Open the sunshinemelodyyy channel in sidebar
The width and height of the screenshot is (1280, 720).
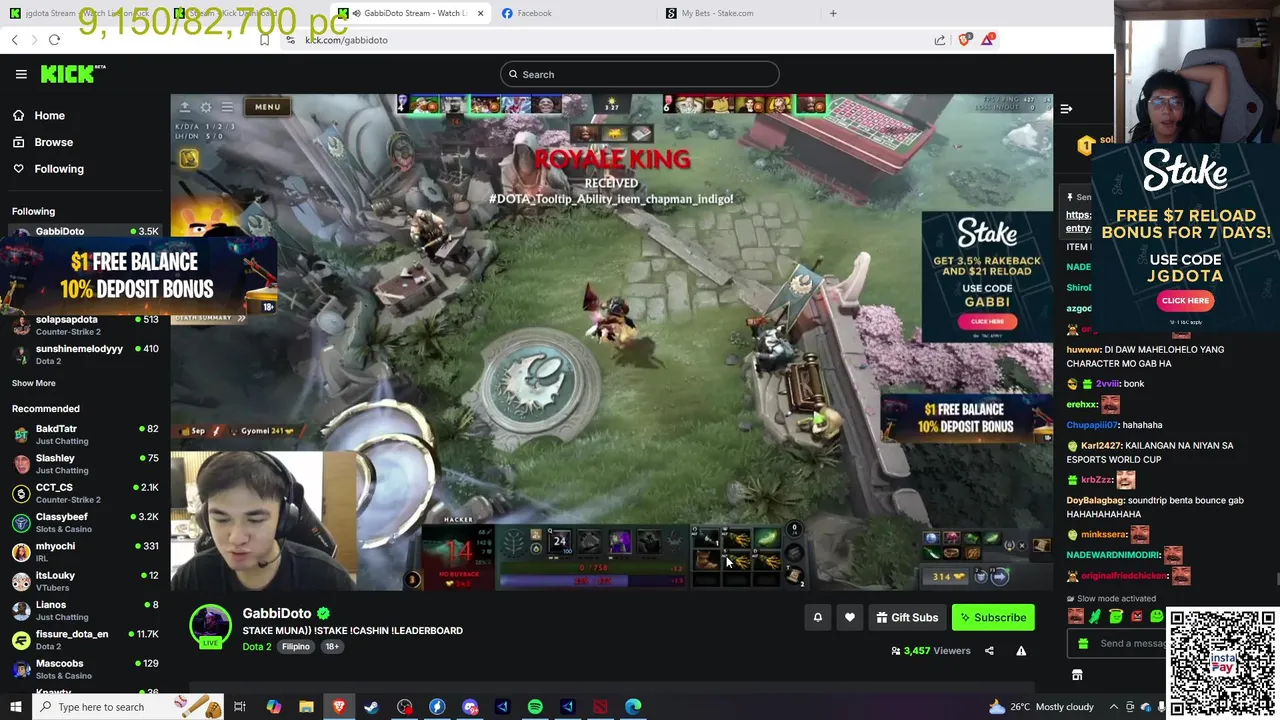(x=85, y=354)
